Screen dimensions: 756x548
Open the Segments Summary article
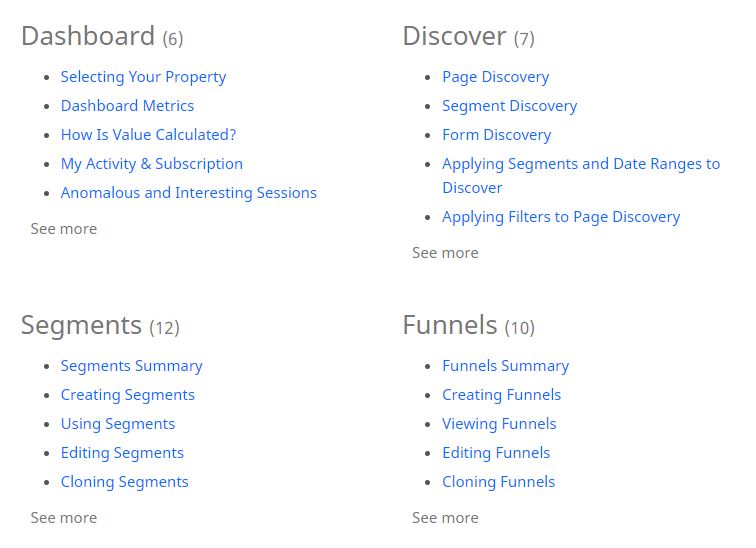coord(131,366)
